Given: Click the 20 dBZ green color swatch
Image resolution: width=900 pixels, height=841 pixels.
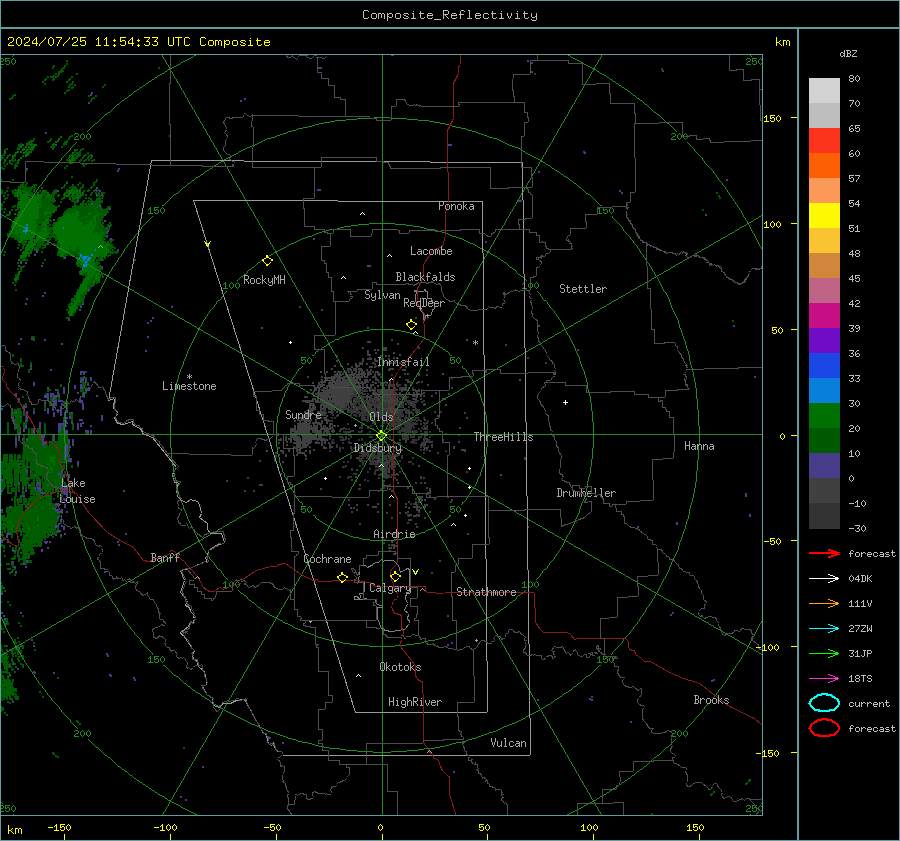Looking at the screenshot, I should pyautogui.click(x=824, y=415).
